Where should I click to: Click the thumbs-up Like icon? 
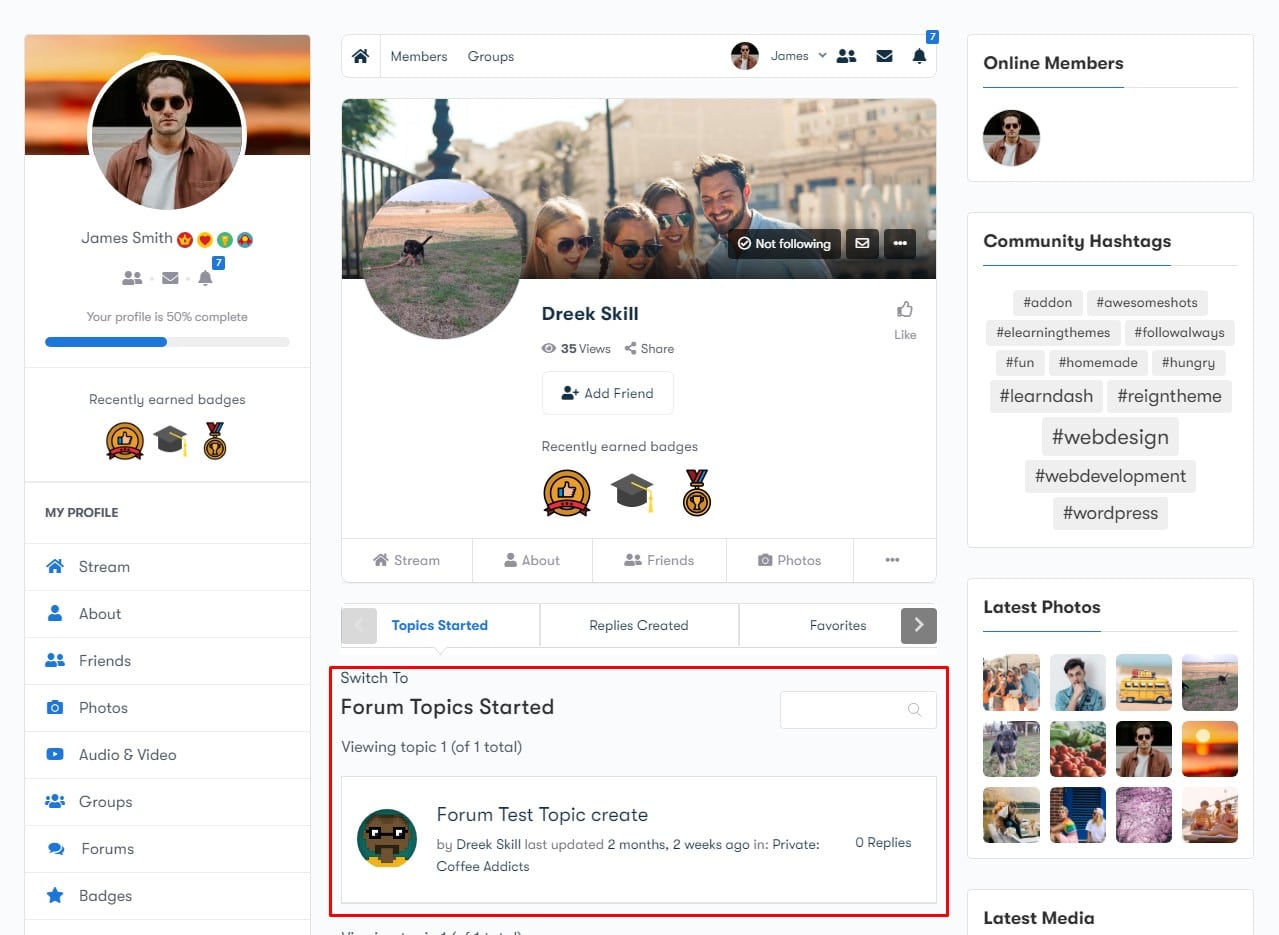905,309
